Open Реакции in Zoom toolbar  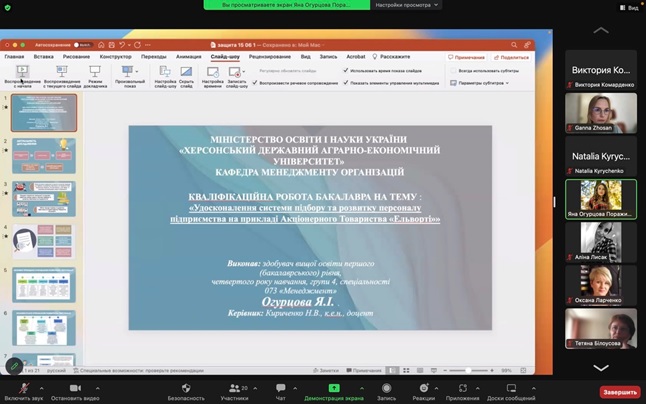[424, 392]
